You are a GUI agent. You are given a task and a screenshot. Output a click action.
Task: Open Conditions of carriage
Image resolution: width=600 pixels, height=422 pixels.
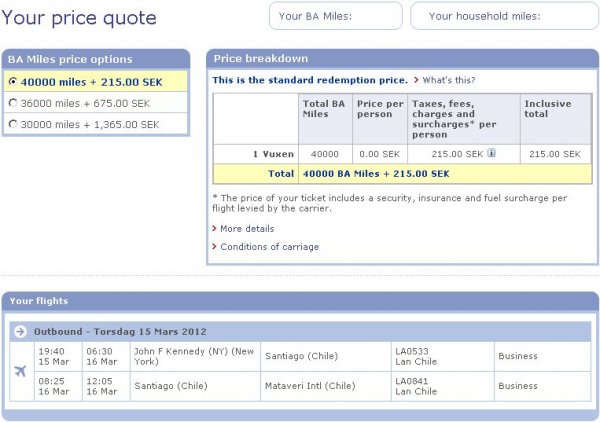(270, 247)
